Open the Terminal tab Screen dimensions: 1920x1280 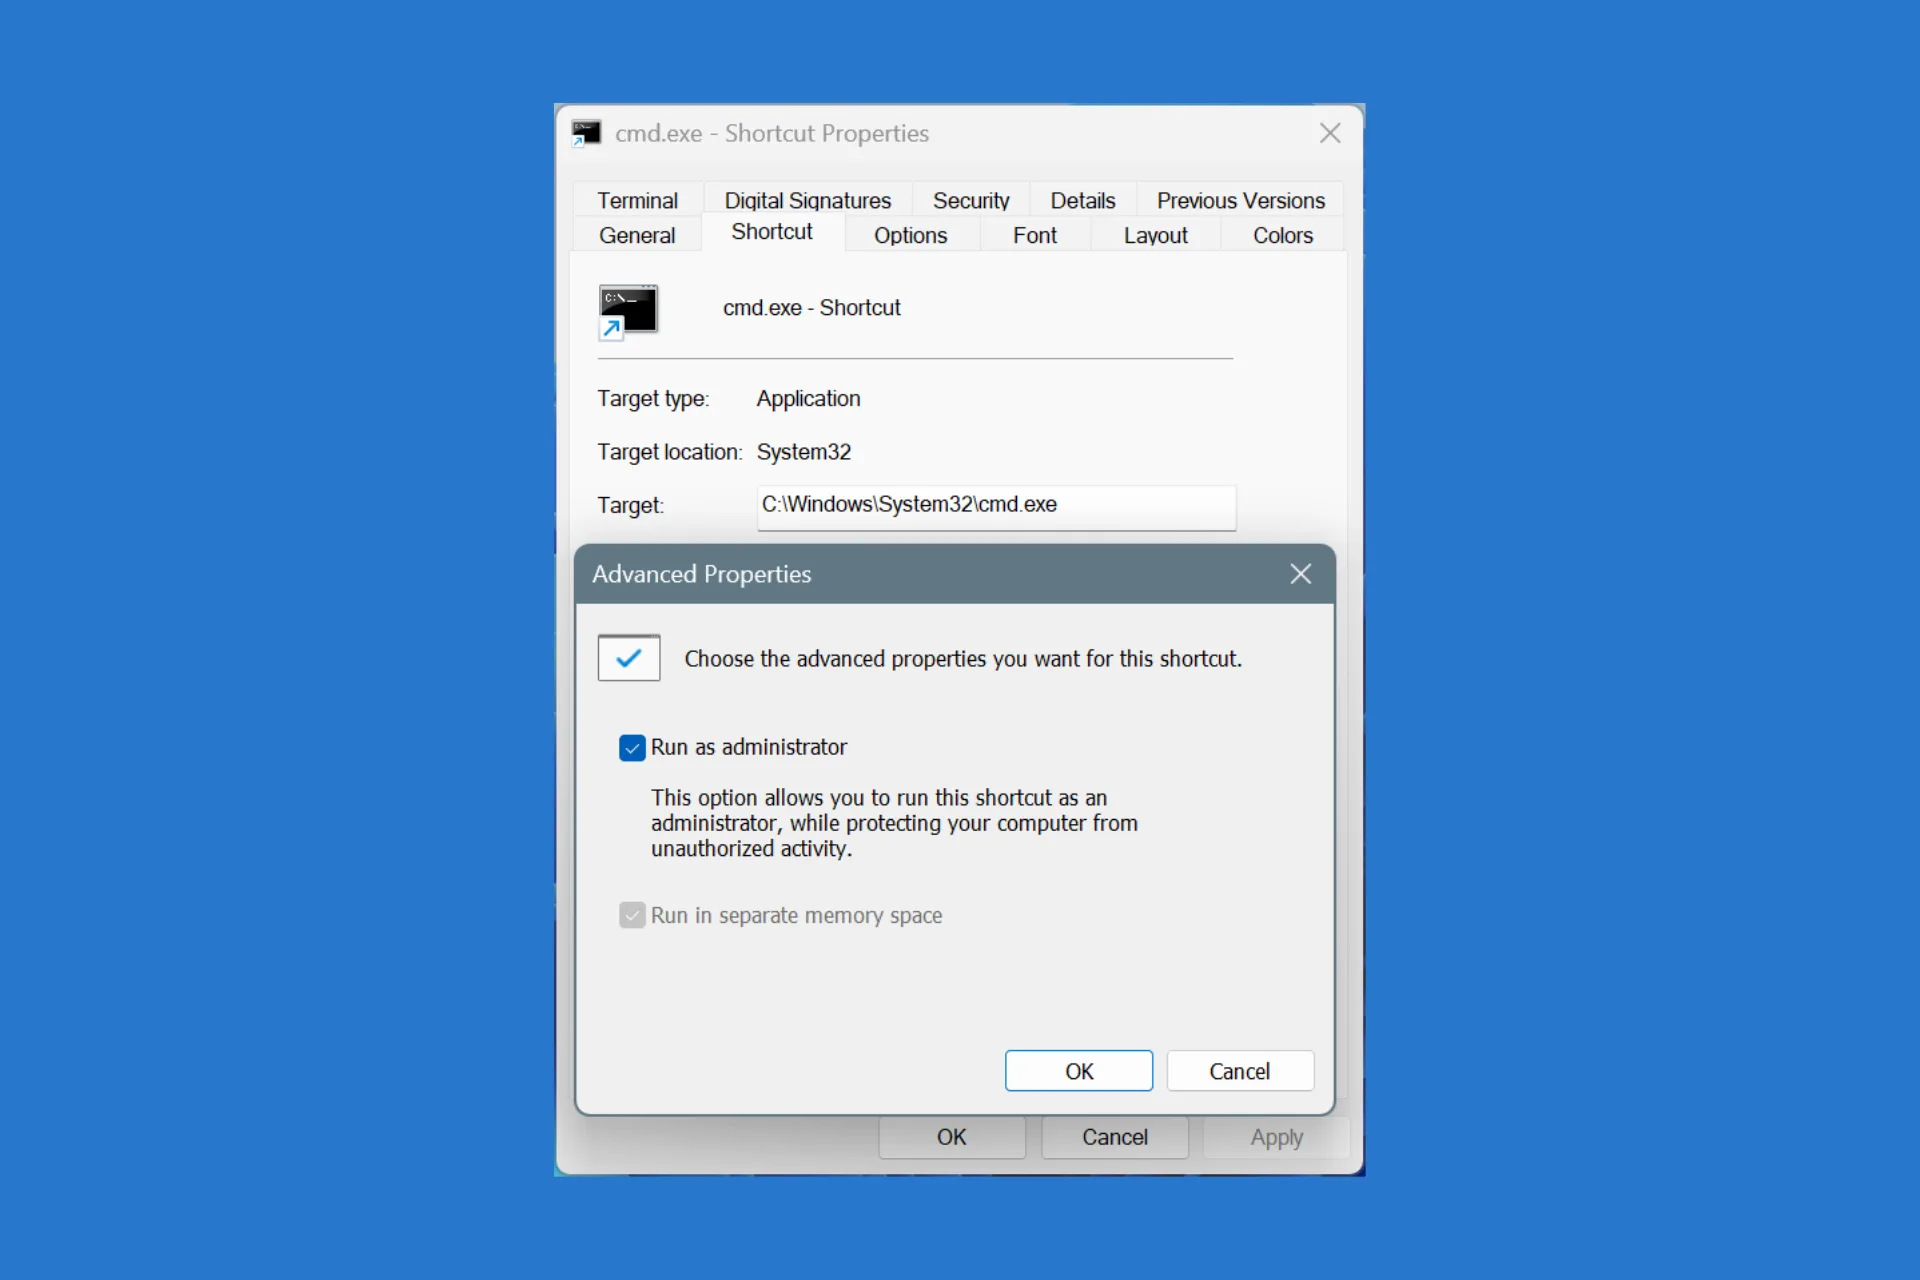tap(637, 199)
